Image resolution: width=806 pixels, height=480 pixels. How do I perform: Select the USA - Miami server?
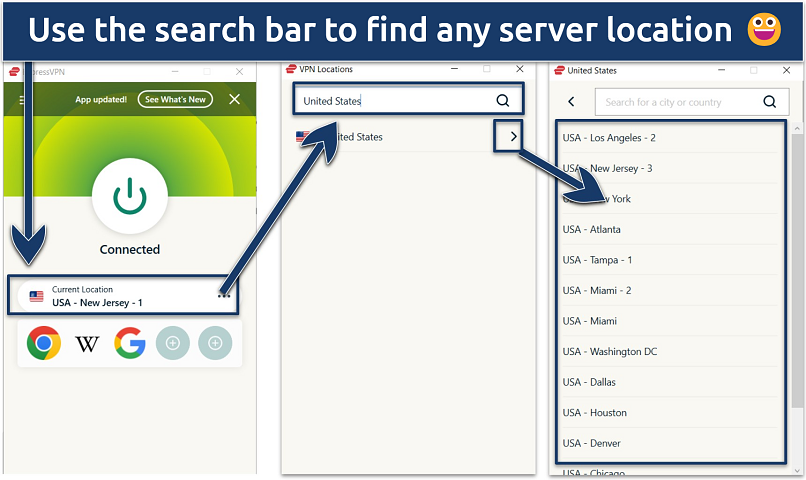pos(670,321)
